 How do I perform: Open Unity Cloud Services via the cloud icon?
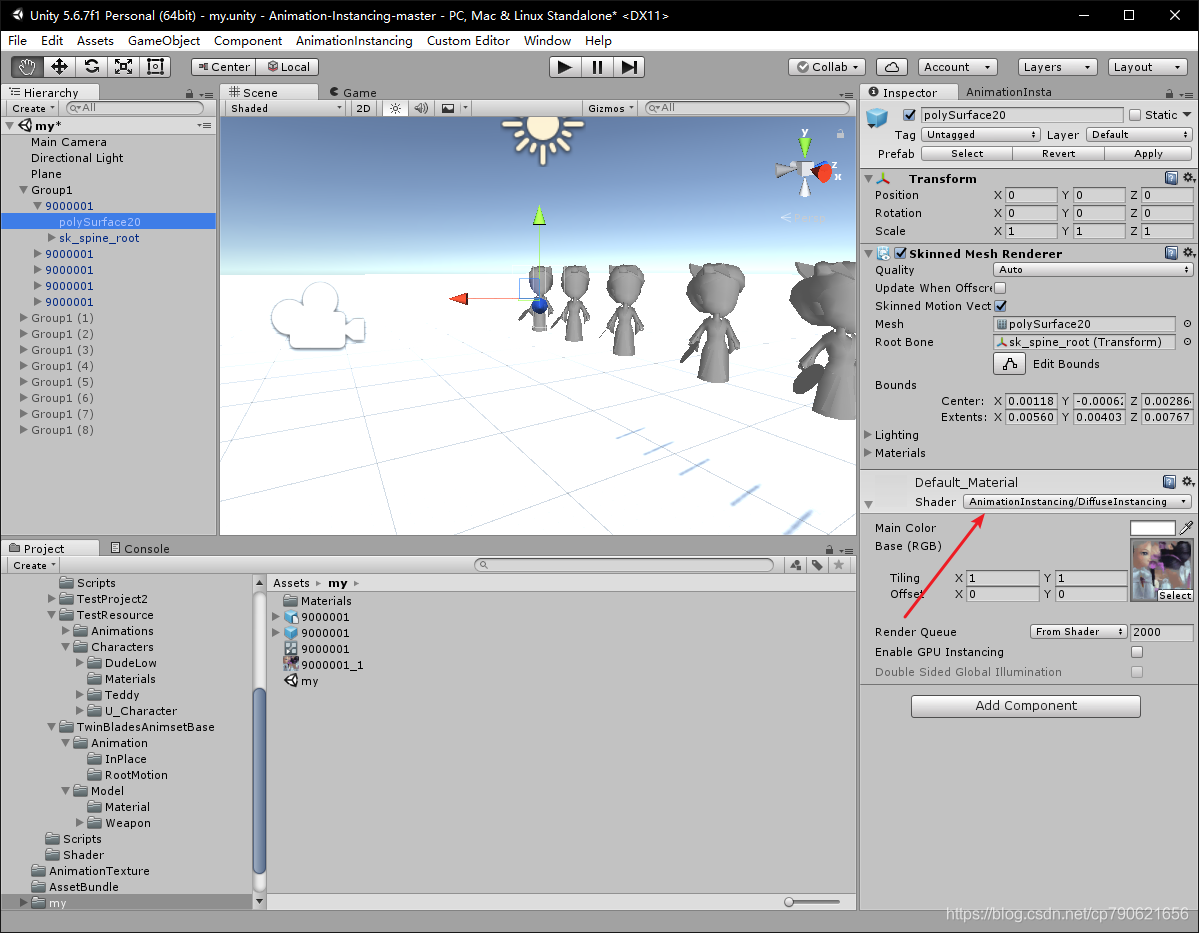[891, 66]
